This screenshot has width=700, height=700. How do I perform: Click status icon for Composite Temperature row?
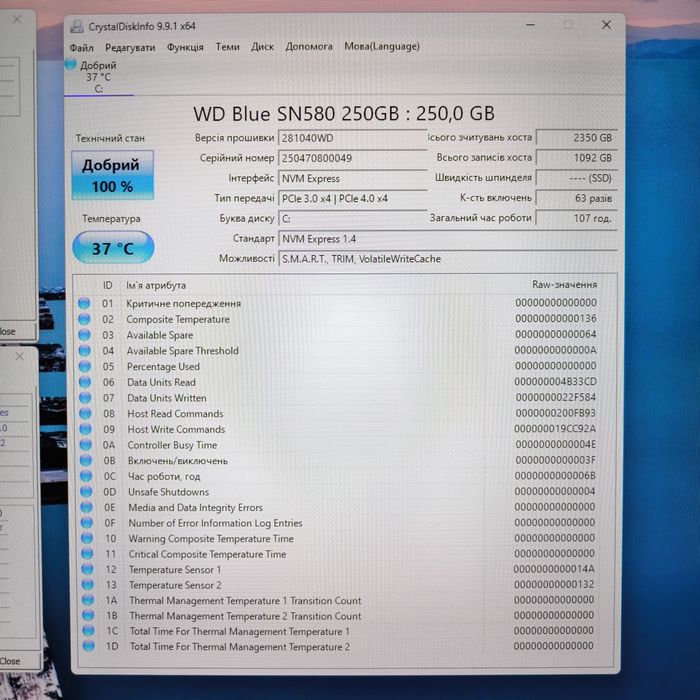[x=84, y=319]
